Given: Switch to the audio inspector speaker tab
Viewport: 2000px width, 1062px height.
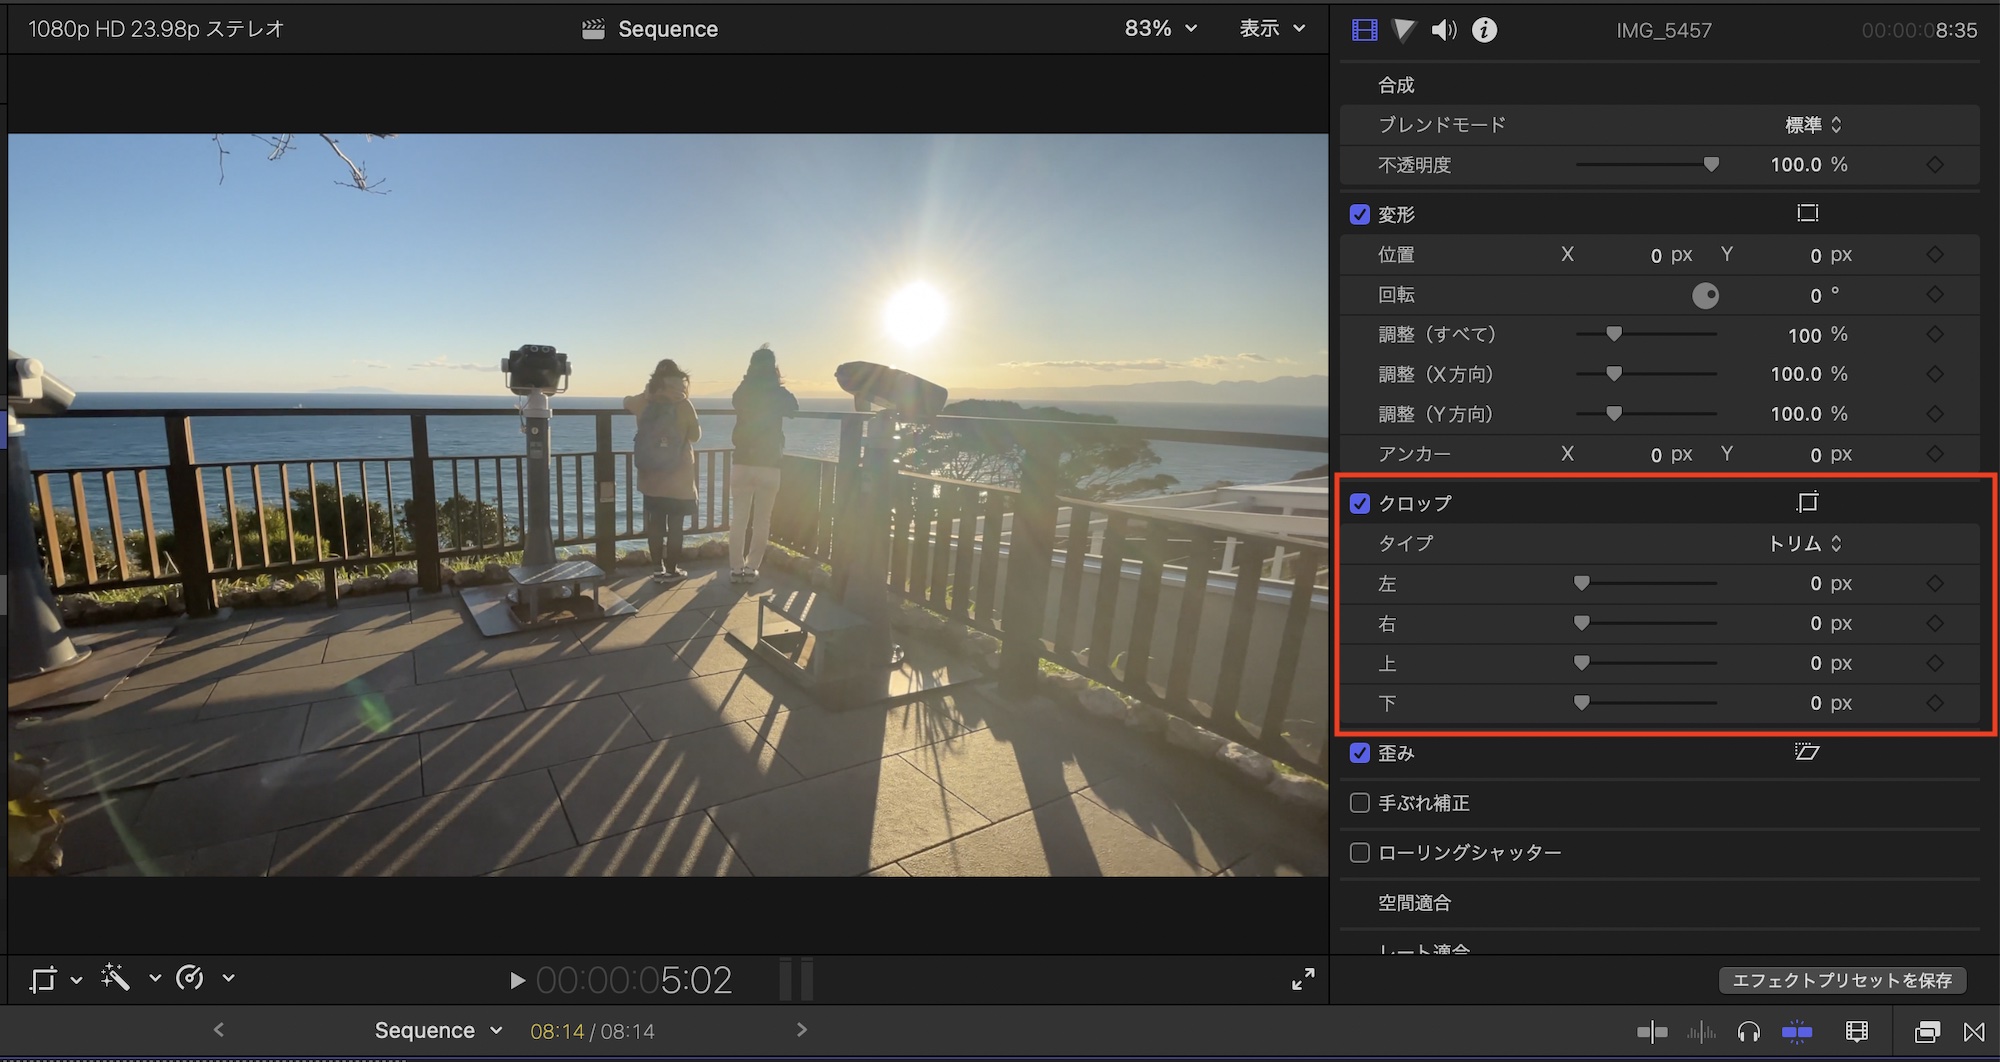Looking at the screenshot, I should coord(1444,30).
